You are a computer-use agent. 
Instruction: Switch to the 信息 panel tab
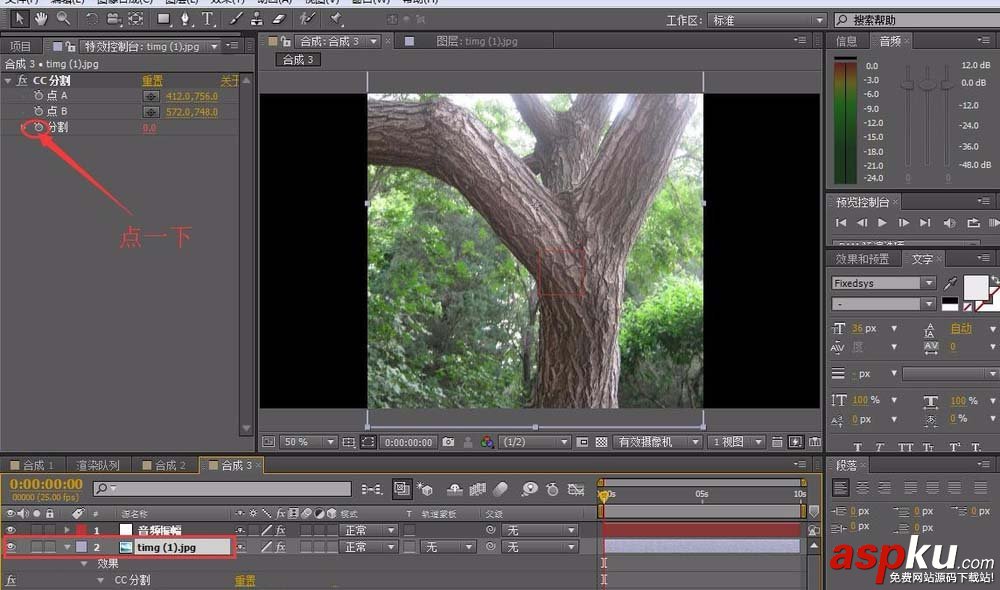click(x=846, y=41)
